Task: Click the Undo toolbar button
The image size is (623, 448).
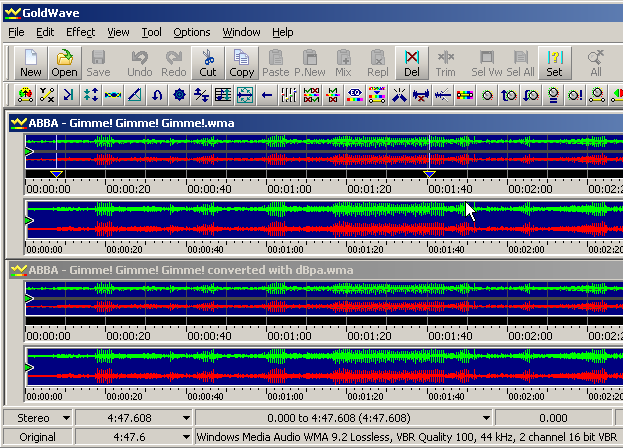Action: (x=140, y=63)
